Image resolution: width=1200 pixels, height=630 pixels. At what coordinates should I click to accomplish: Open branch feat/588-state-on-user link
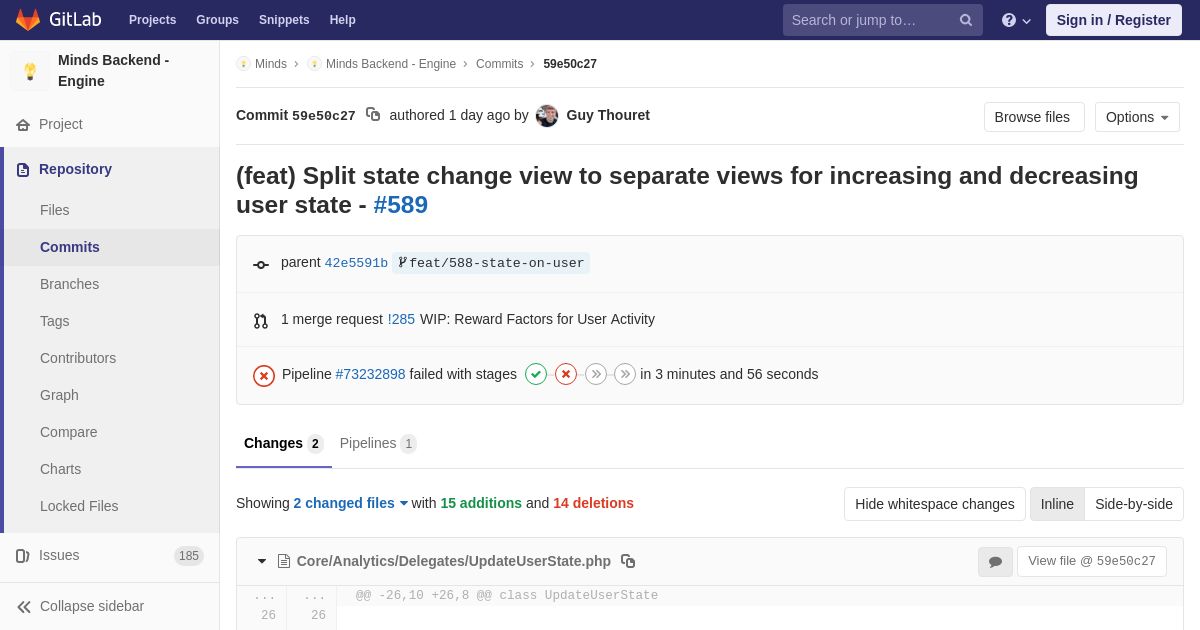pyautogui.click(x=491, y=263)
